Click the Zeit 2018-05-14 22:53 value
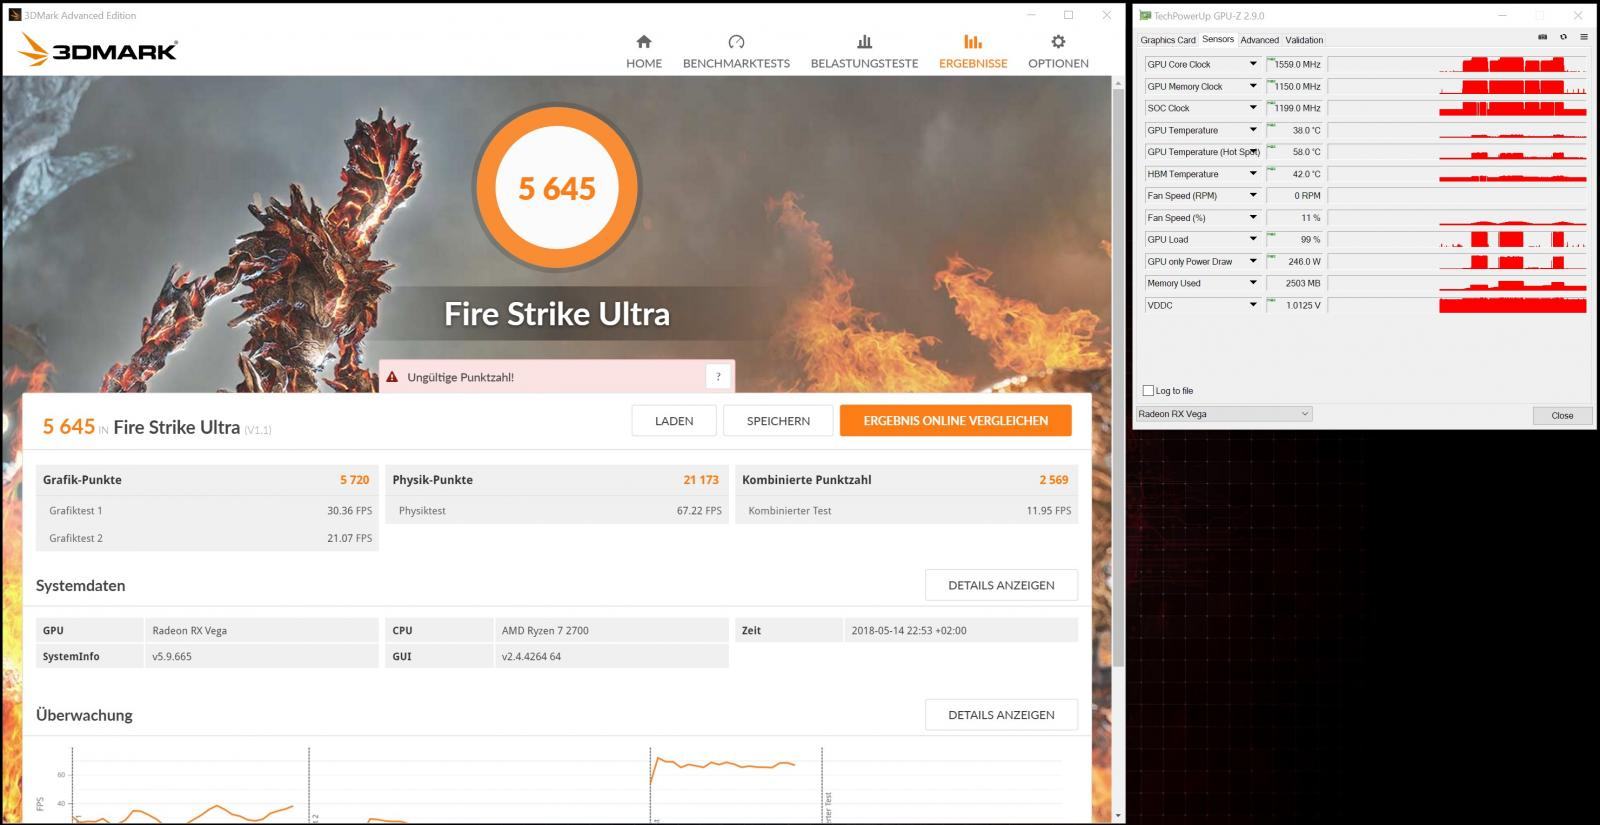 961,630
